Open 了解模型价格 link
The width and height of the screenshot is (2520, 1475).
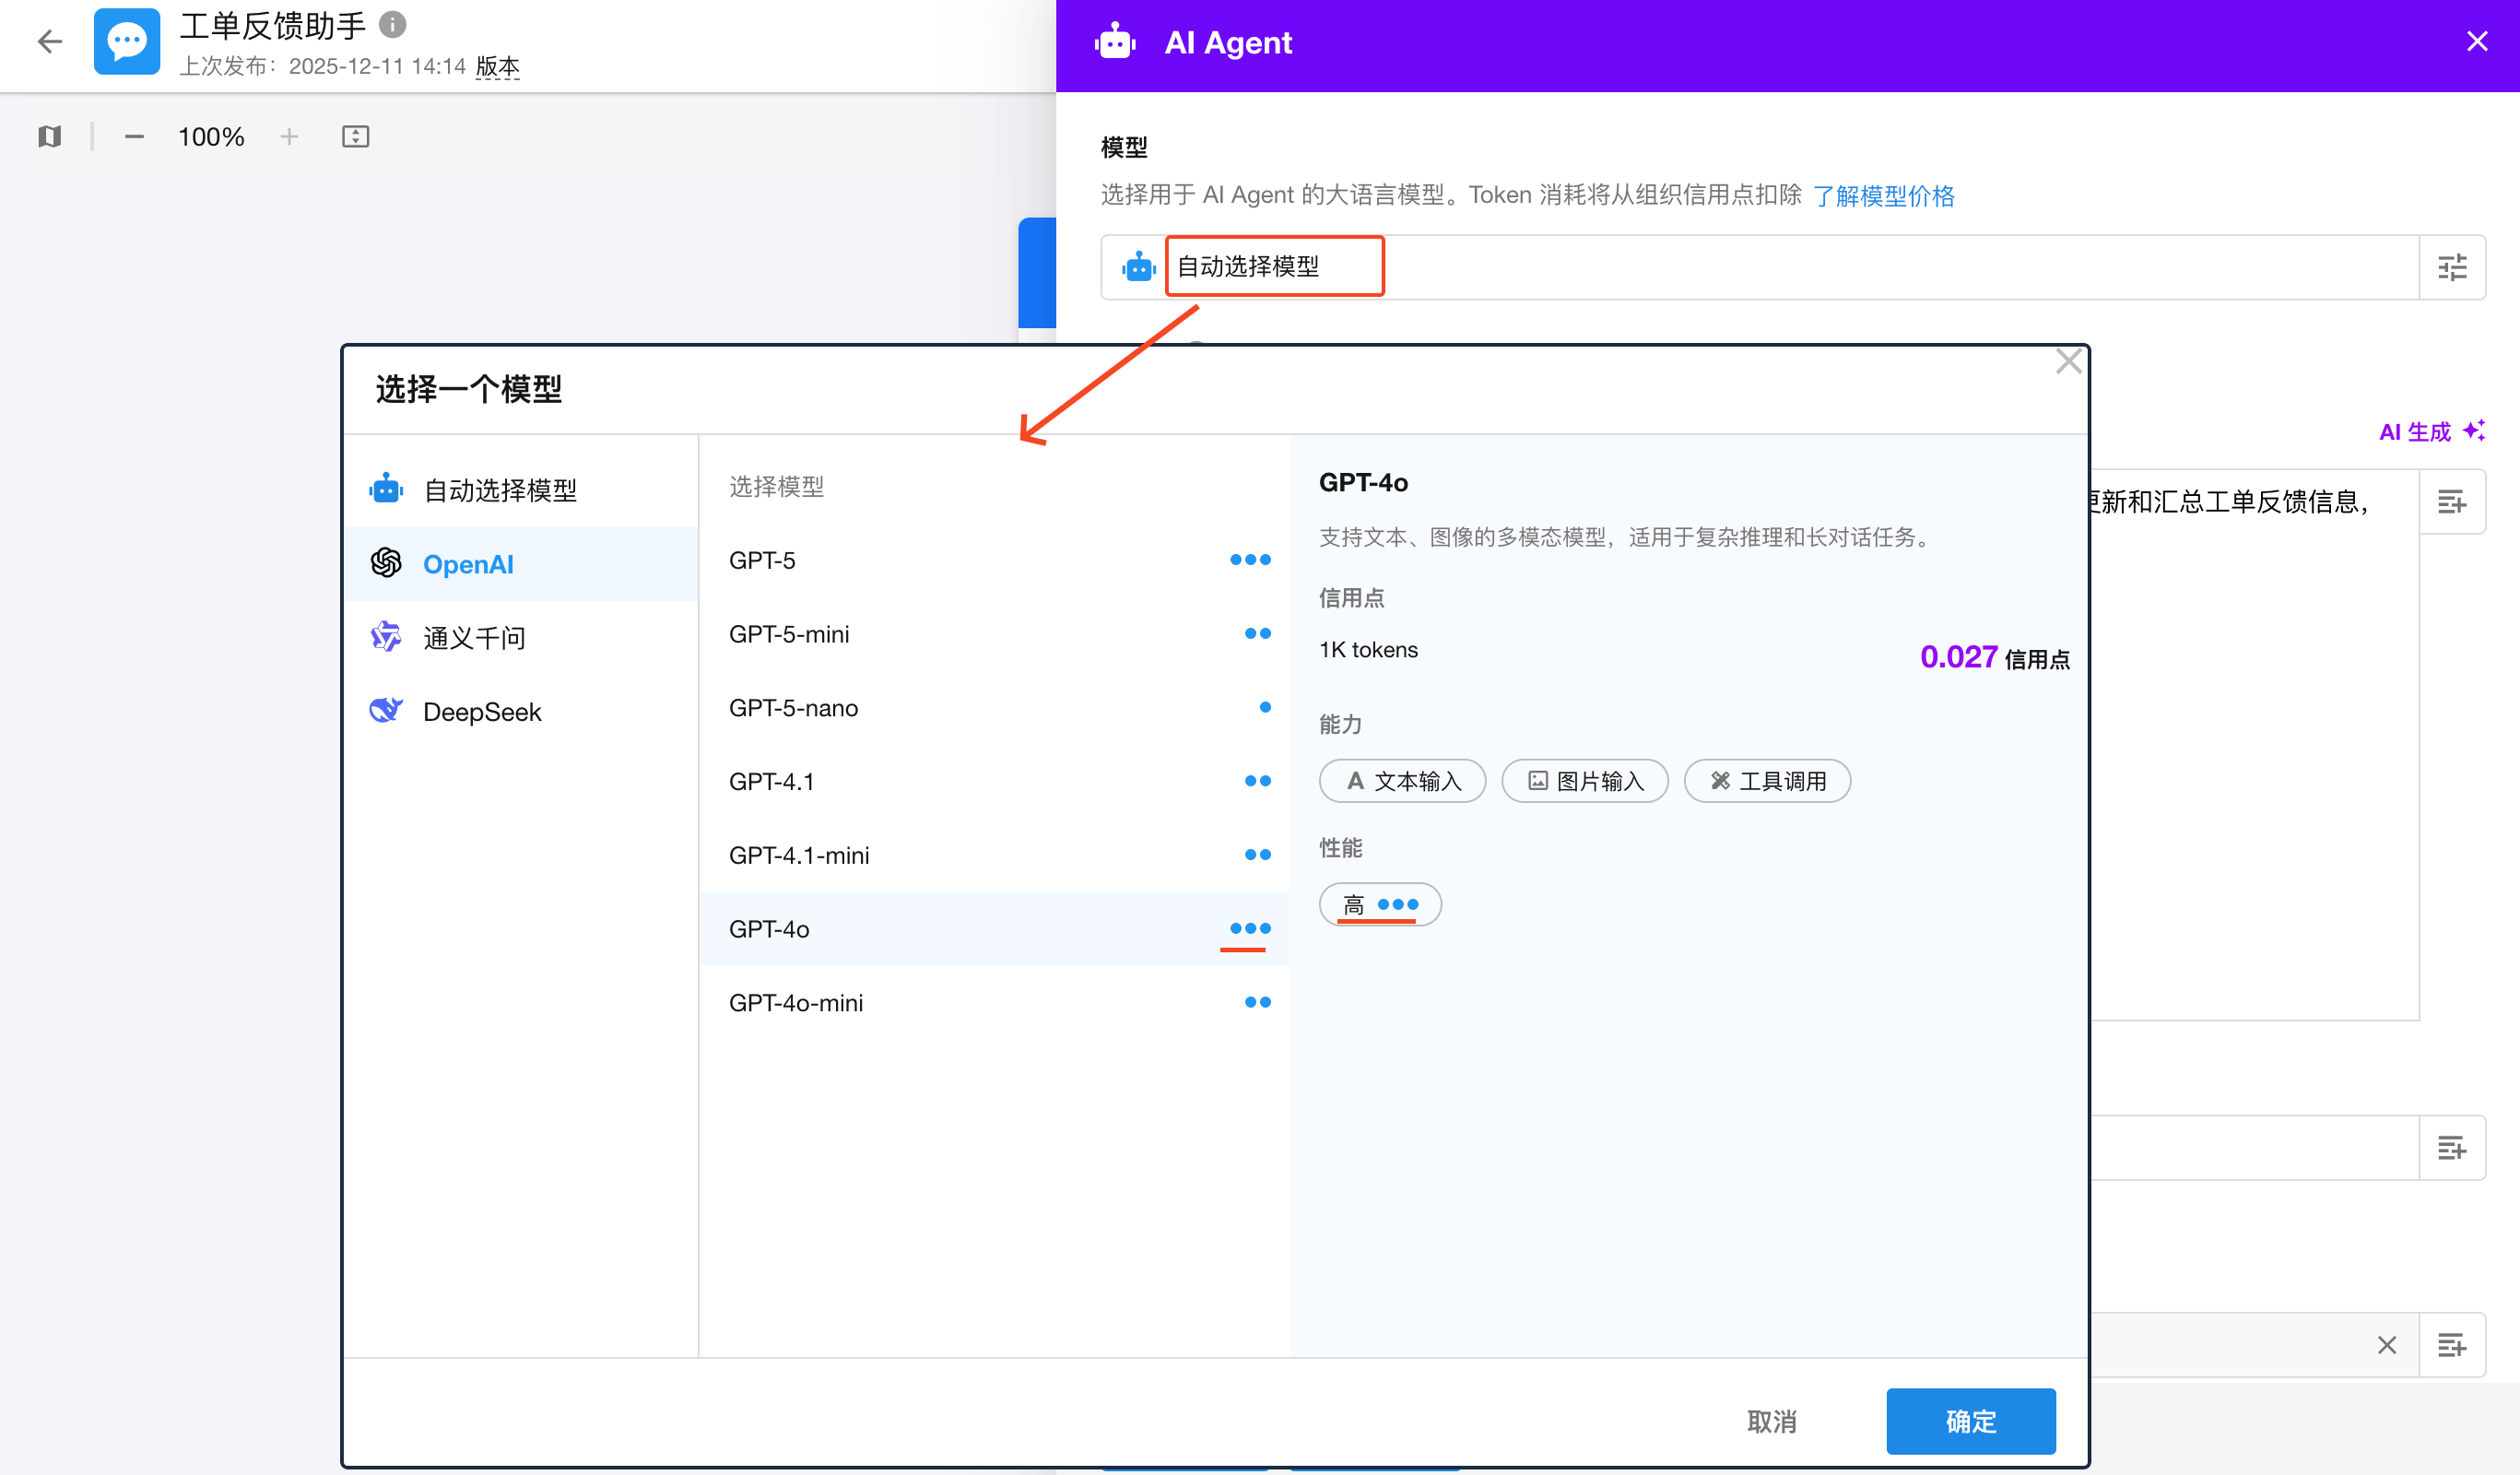click(1883, 196)
